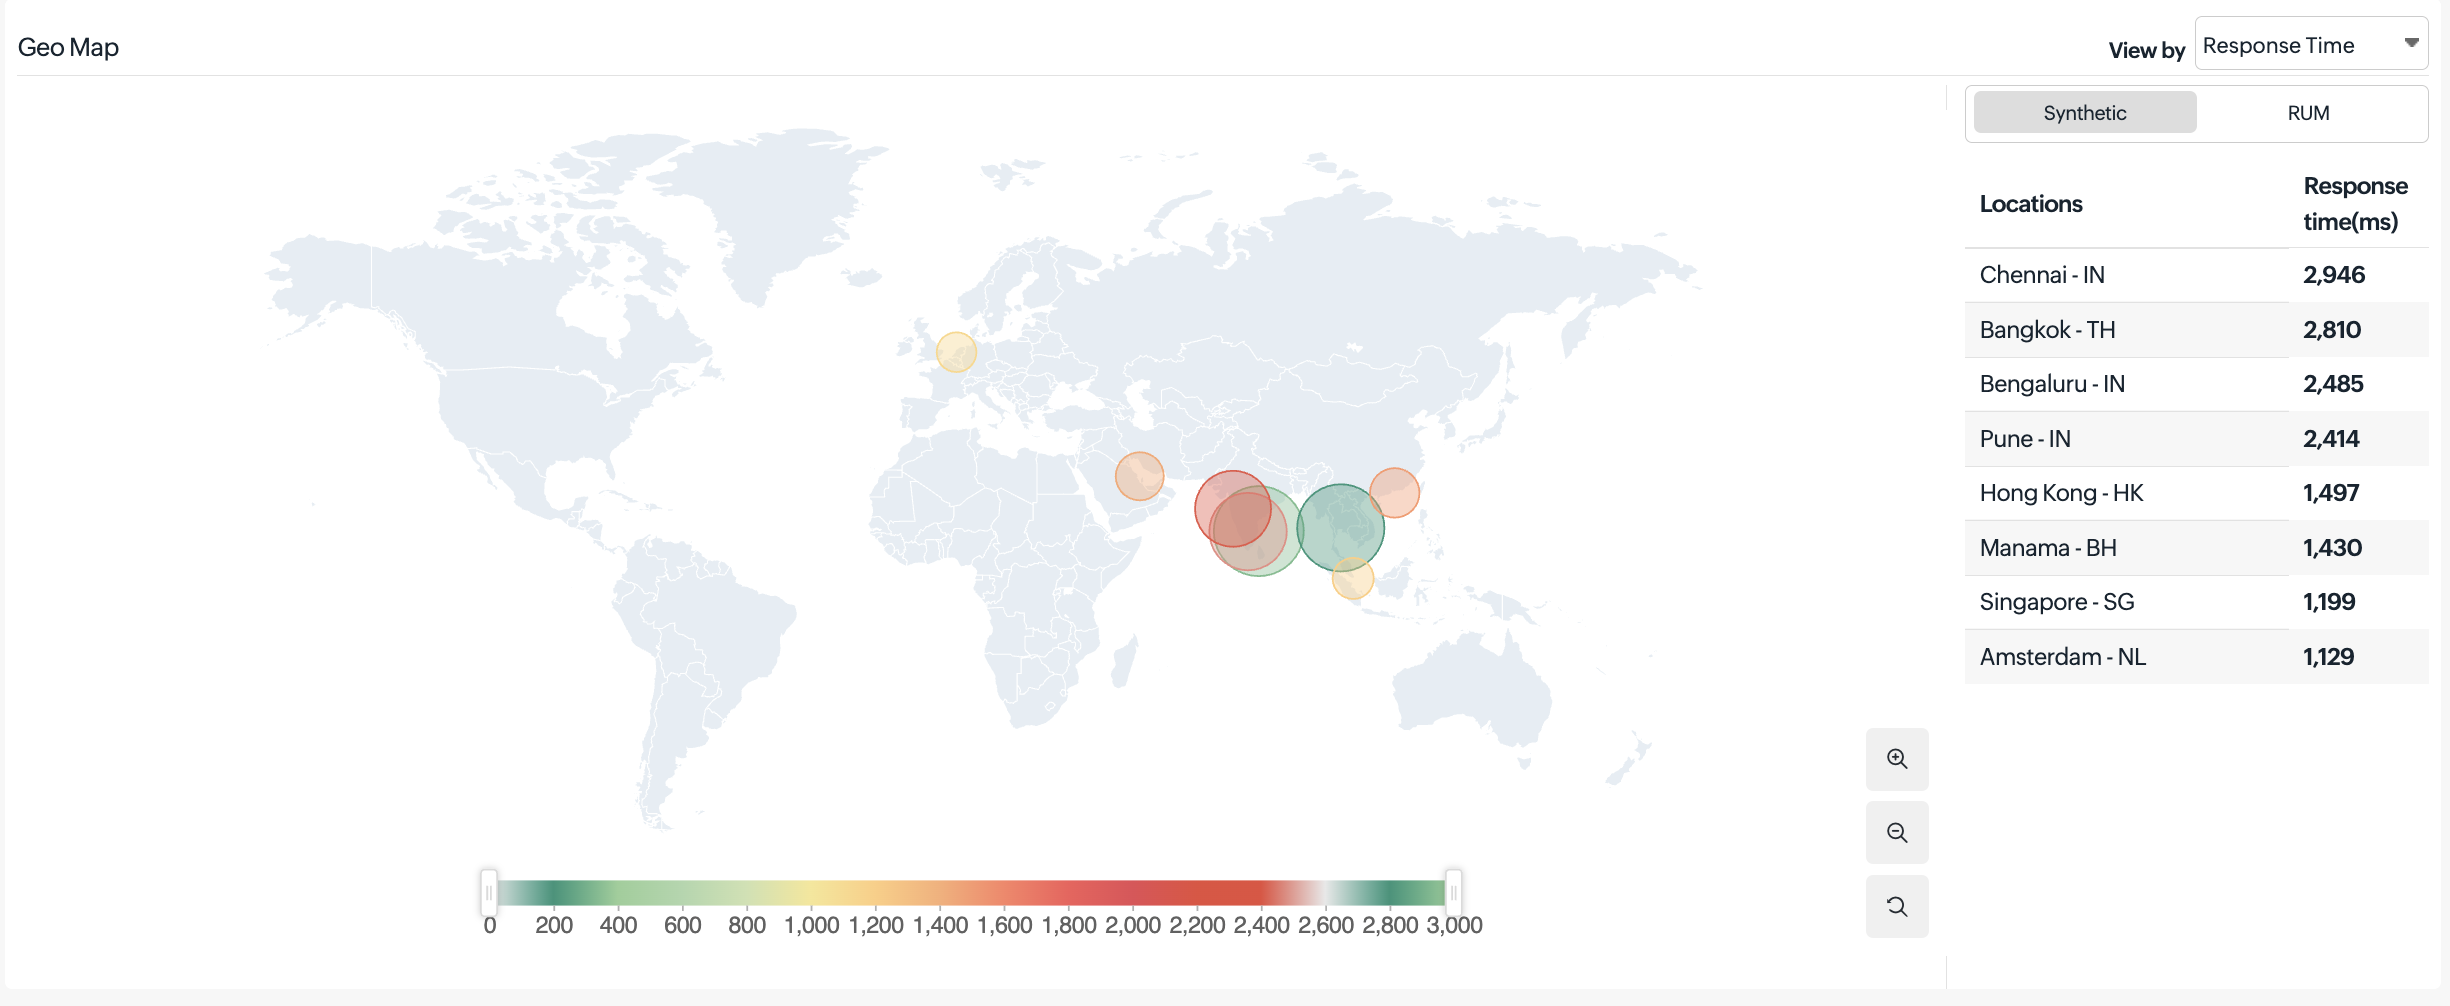Click the zoom out magnifier icon
Screen dimensions: 2450x1006
[1896, 833]
